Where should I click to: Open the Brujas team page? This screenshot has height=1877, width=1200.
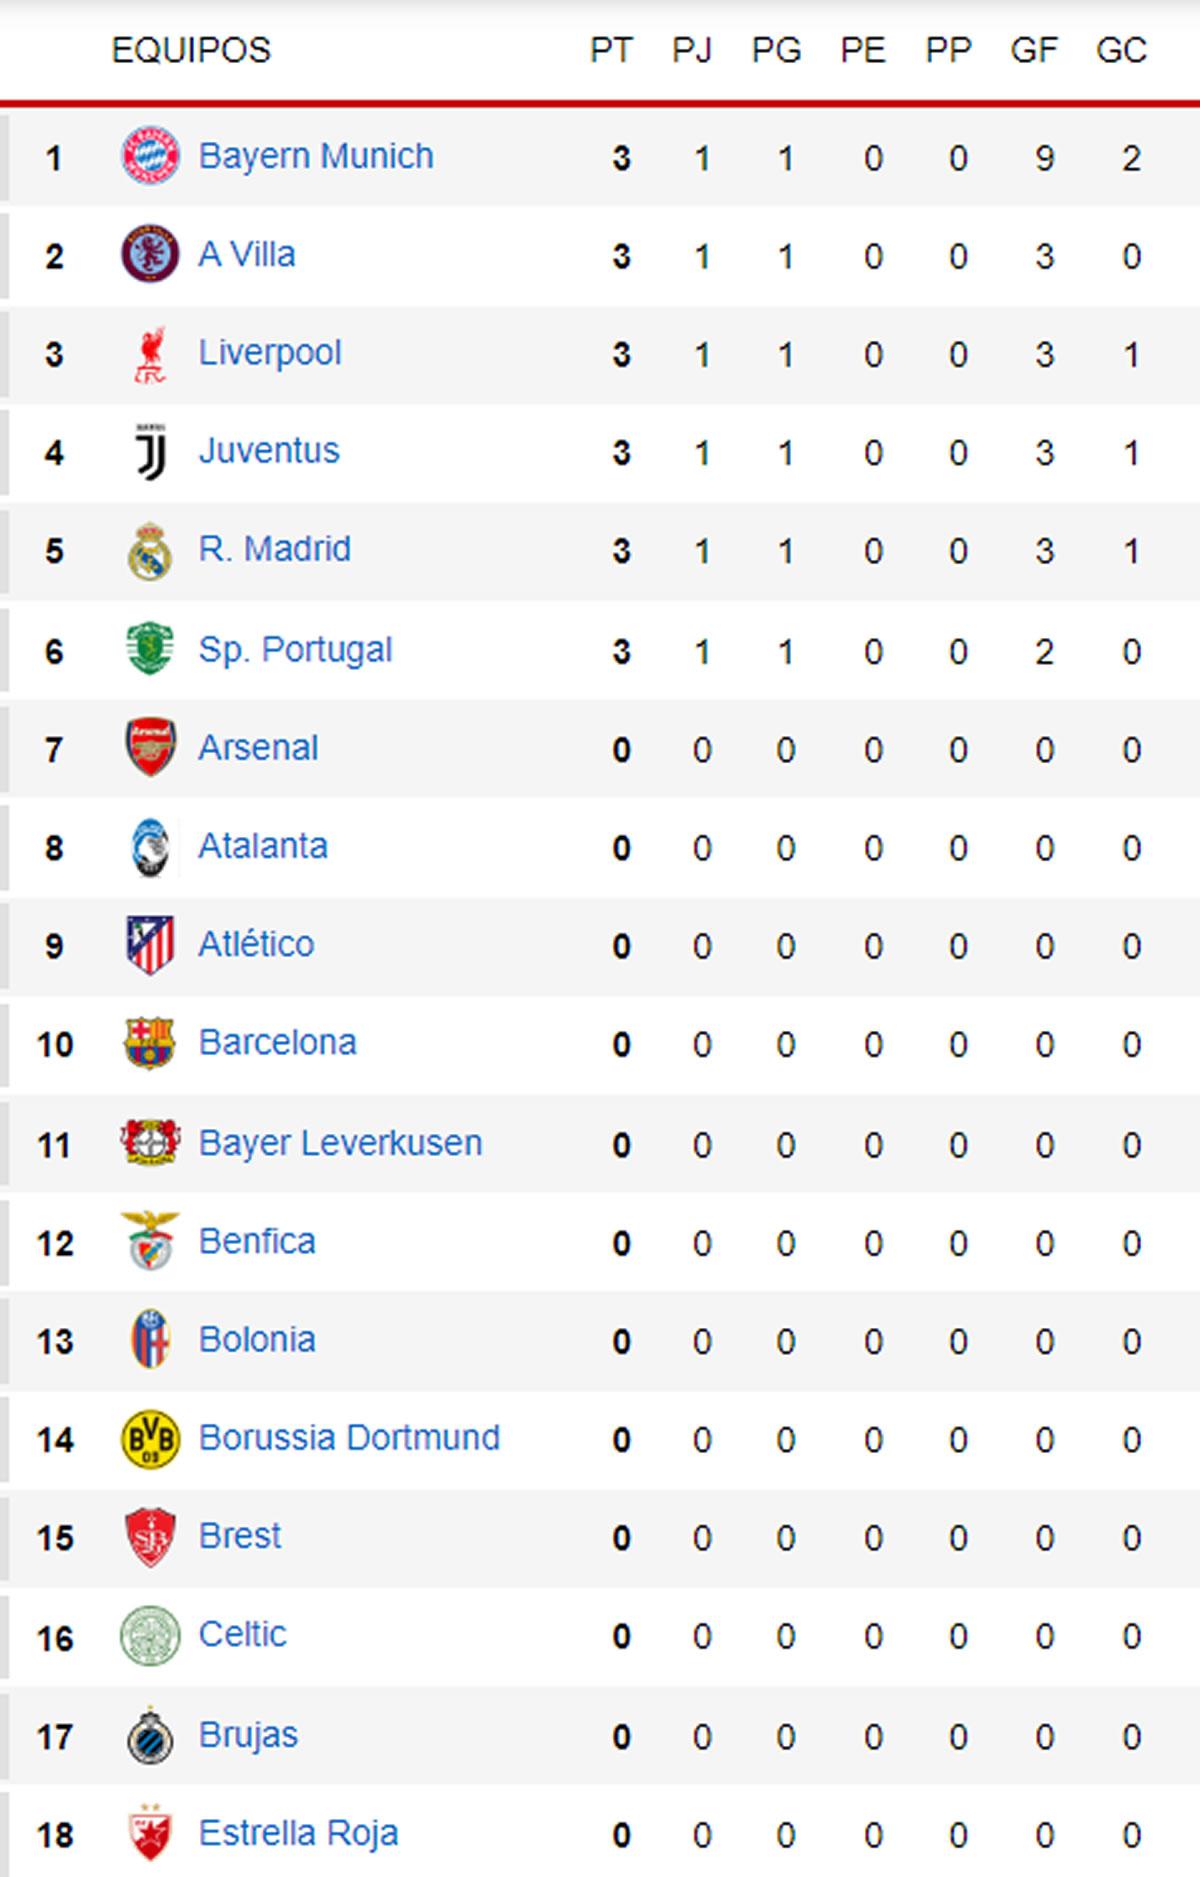248,1733
